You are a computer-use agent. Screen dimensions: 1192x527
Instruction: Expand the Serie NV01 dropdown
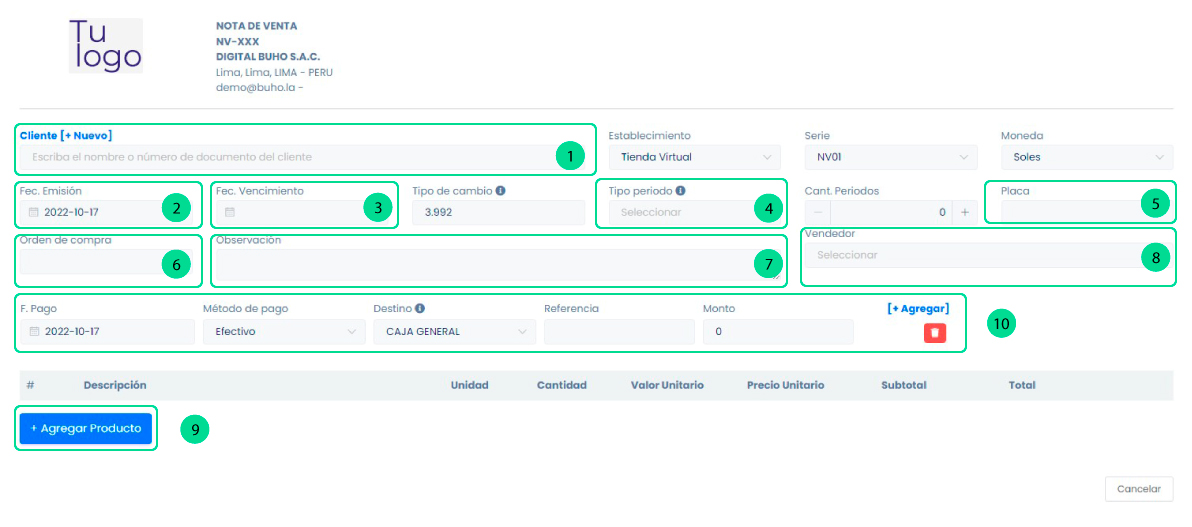click(890, 157)
